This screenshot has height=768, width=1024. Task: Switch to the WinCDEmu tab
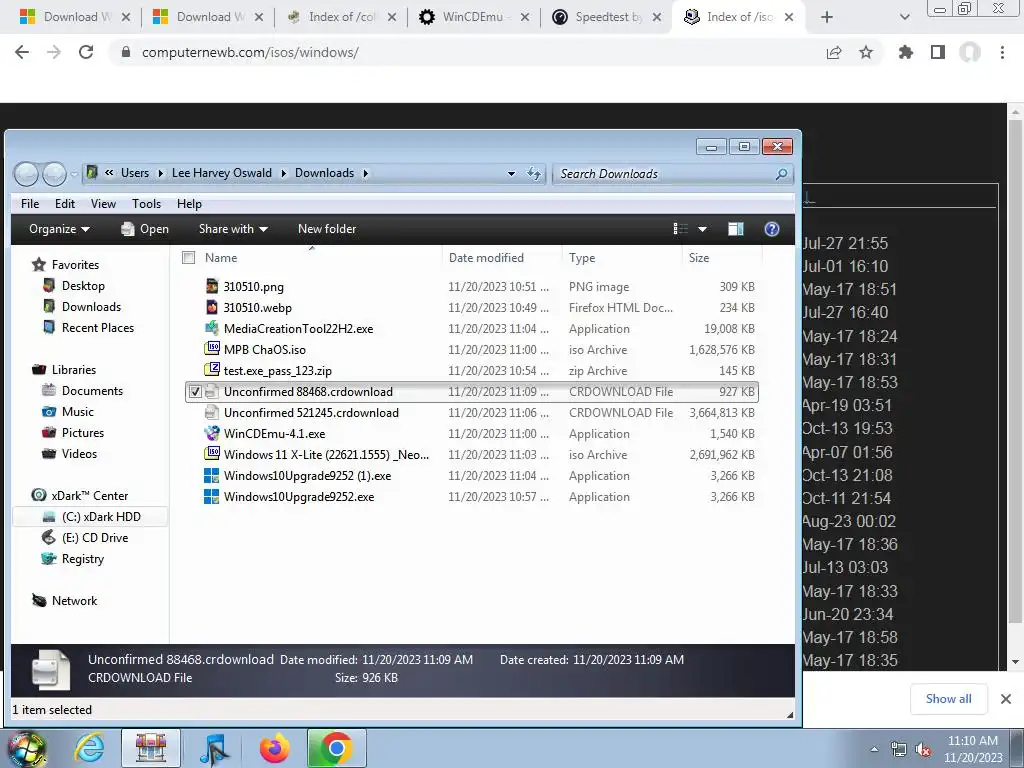pos(473,18)
